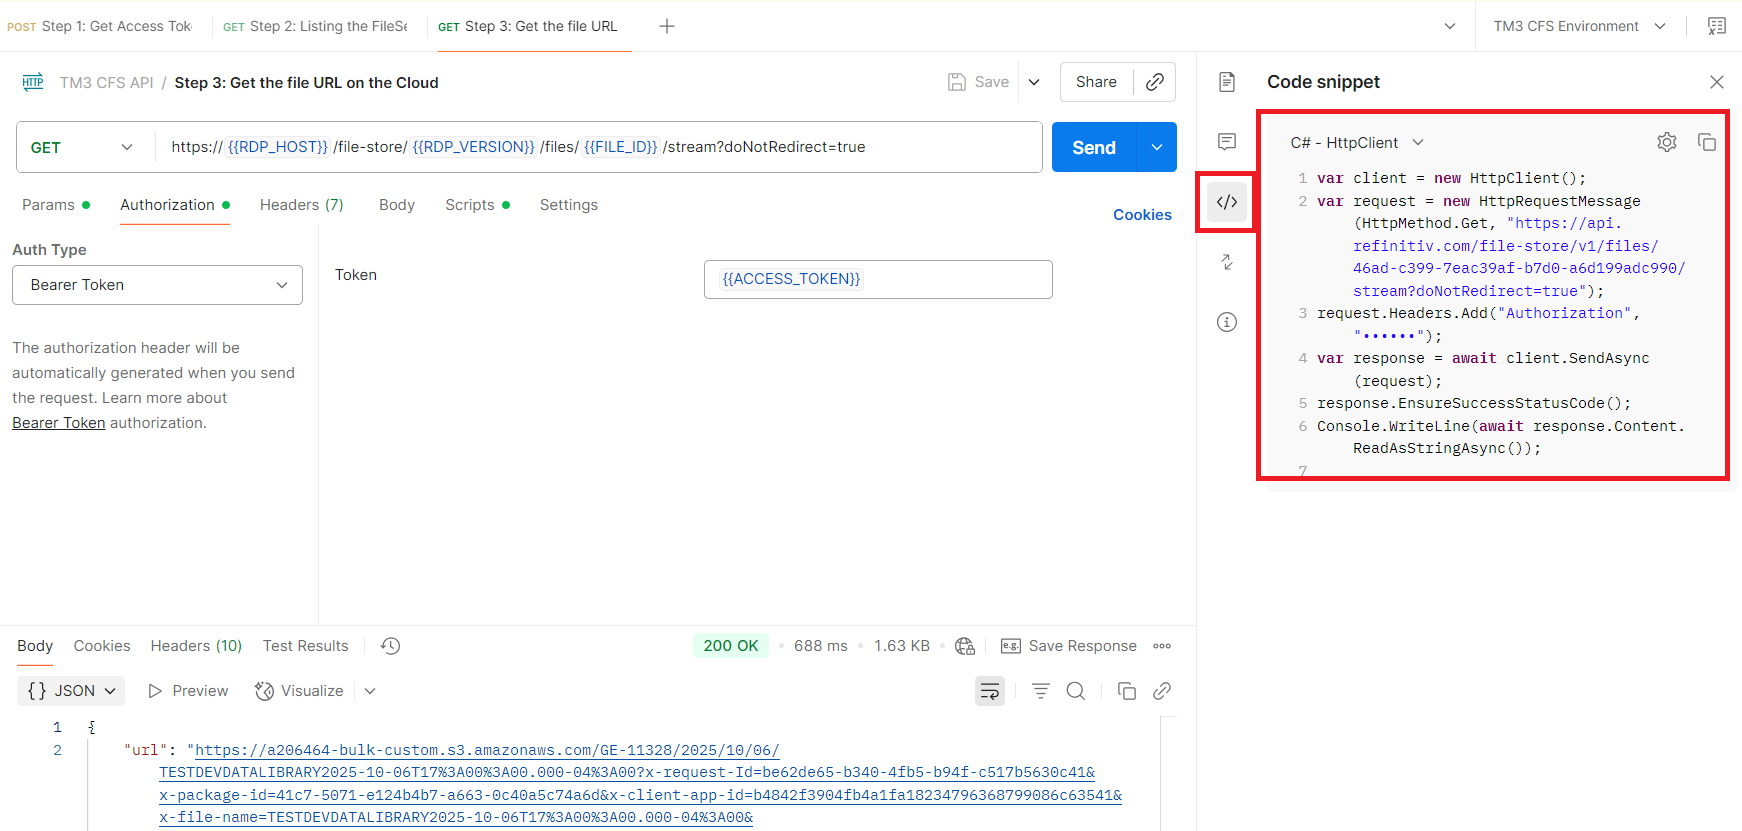
Task: Copy the code snippet to clipboard
Action: (1707, 142)
